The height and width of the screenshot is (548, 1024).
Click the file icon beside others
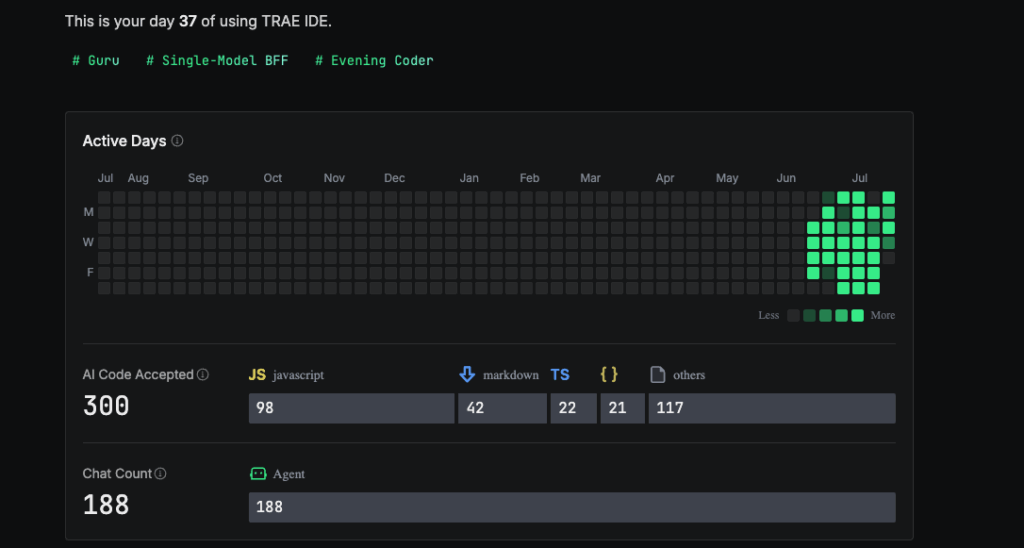click(x=658, y=374)
